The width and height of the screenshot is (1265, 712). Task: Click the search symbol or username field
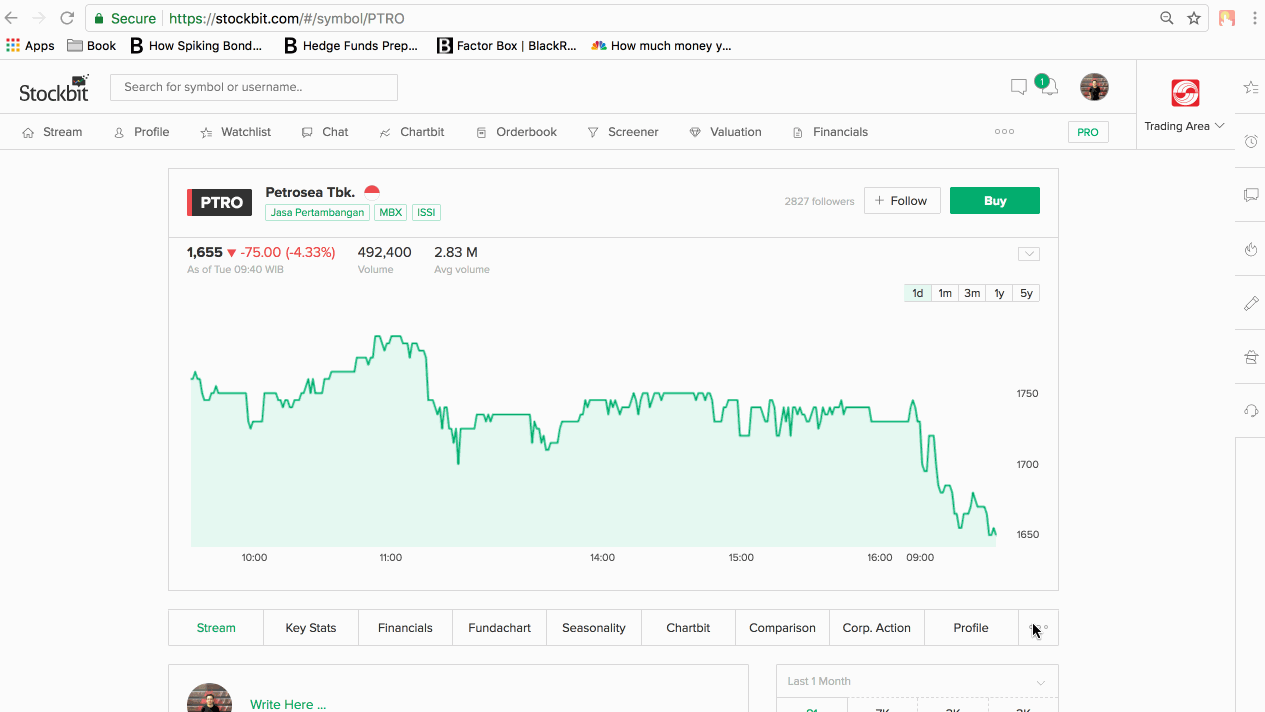pyautogui.click(x=254, y=87)
